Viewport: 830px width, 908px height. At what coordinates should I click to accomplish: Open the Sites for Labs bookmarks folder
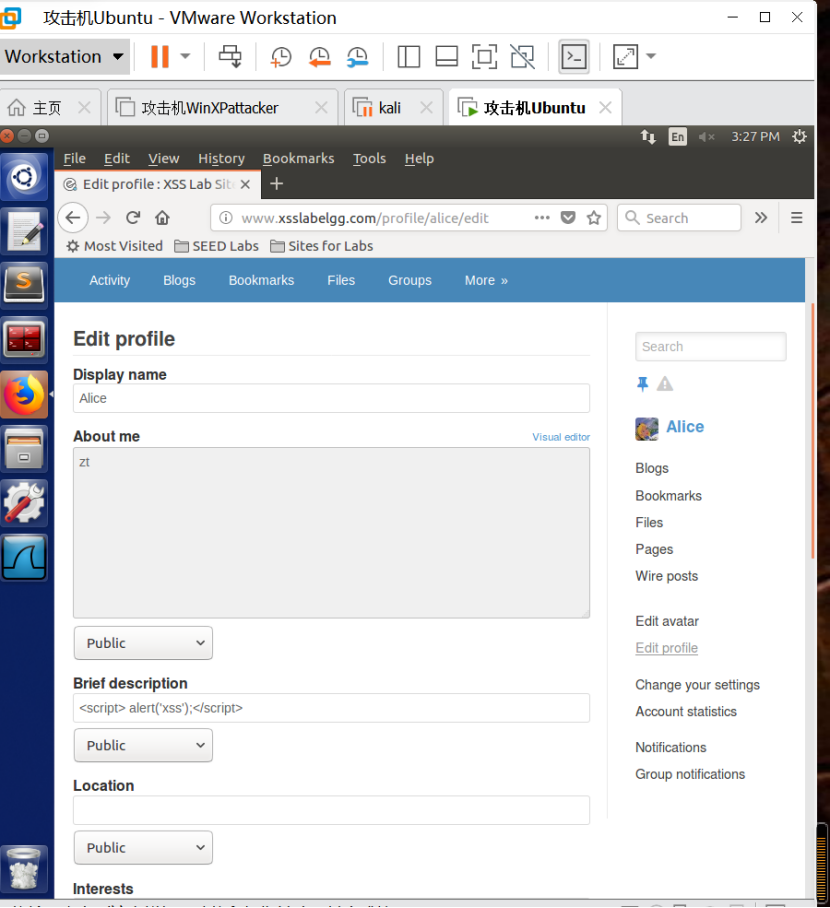[x=321, y=246]
